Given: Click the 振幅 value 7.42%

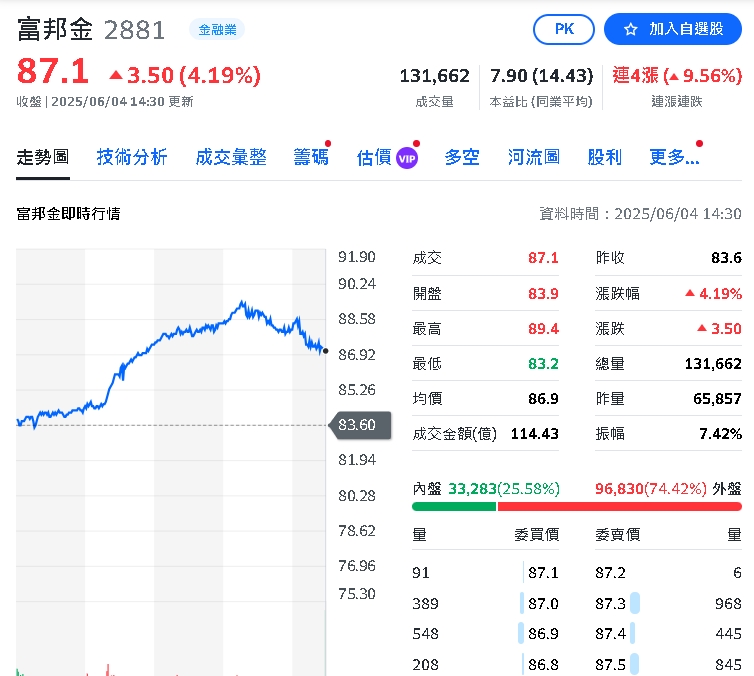Looking at the screenshot, I should pos(720,434).
